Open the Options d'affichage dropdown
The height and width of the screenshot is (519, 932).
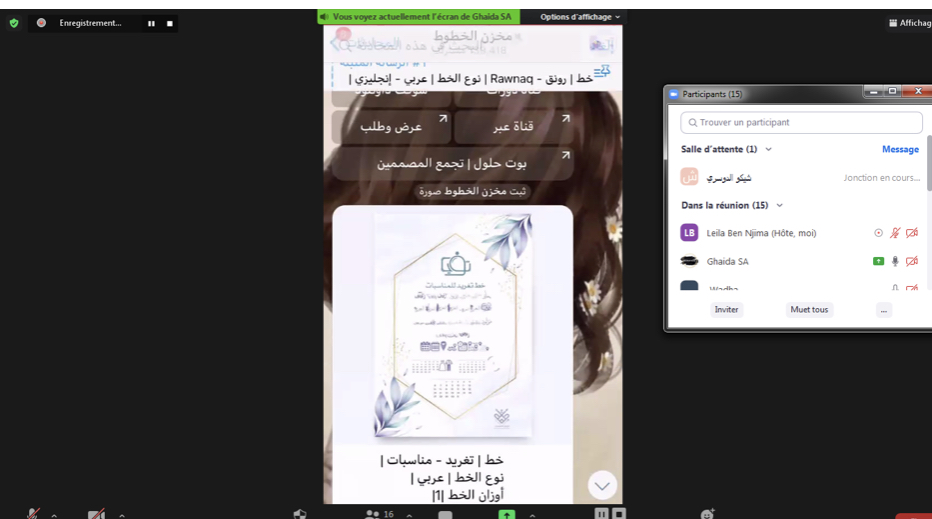580,17
